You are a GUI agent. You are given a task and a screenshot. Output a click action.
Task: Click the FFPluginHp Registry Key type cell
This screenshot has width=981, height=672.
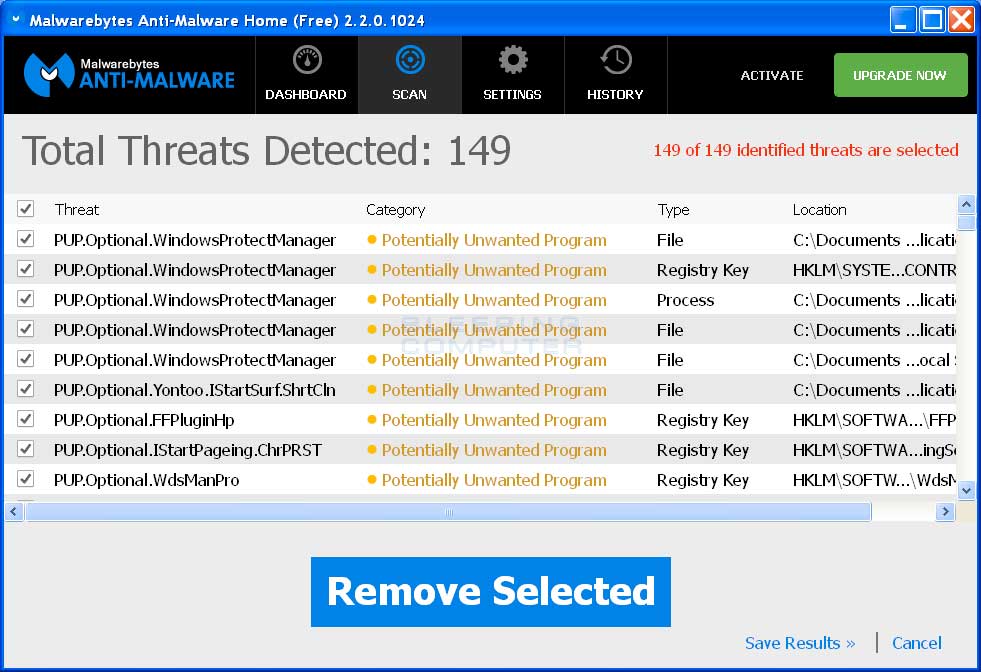coord(703,420)
